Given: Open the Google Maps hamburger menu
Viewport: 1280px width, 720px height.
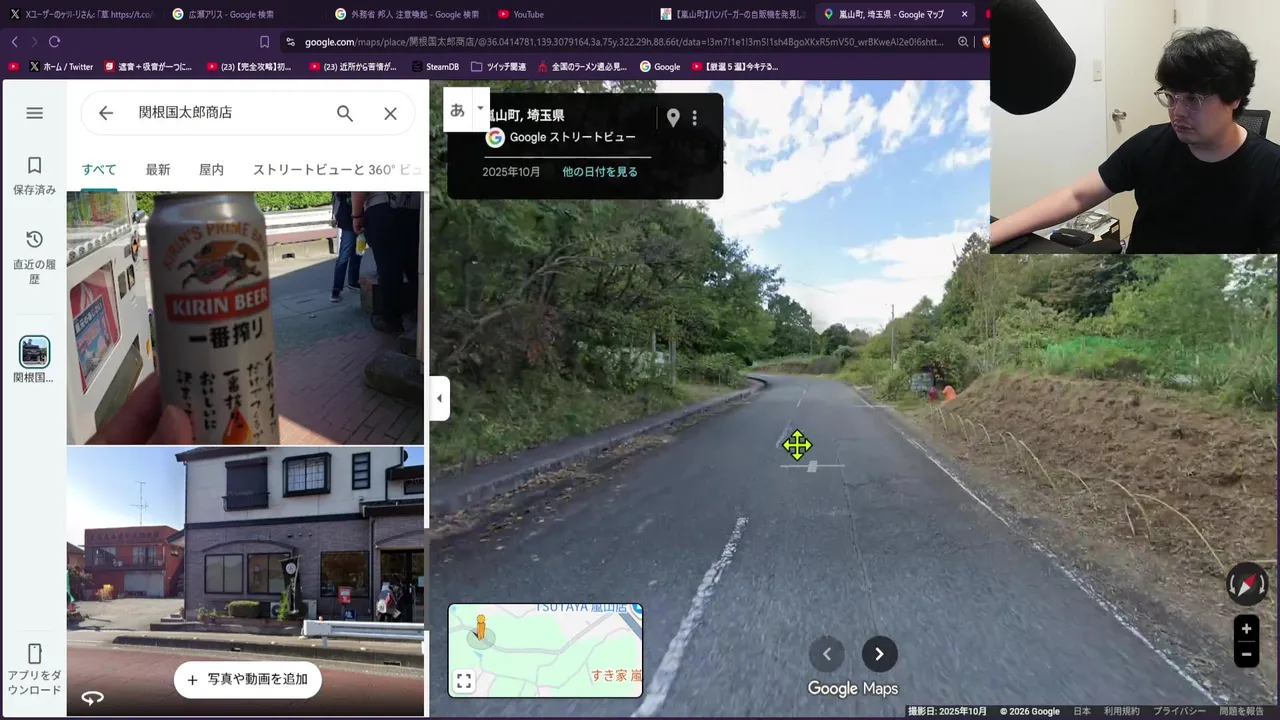Looking at the screenshot, I should point(35,113).
